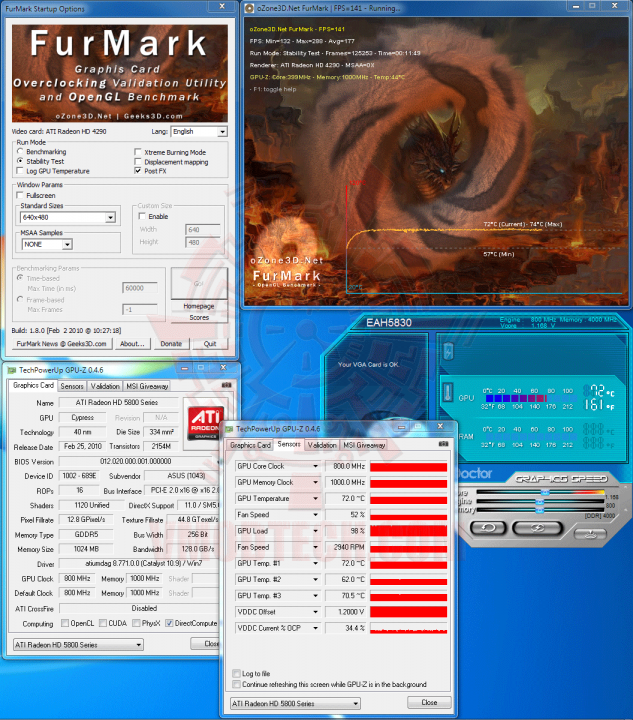
Task: Open the Lang English dropdown
Action: [199, 131]
